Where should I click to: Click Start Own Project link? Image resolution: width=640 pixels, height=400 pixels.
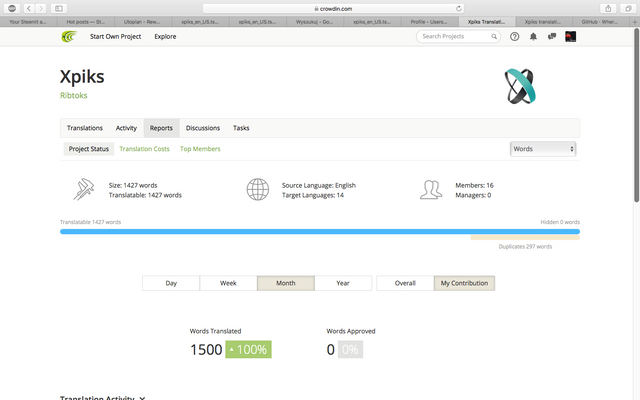(116, 36)
